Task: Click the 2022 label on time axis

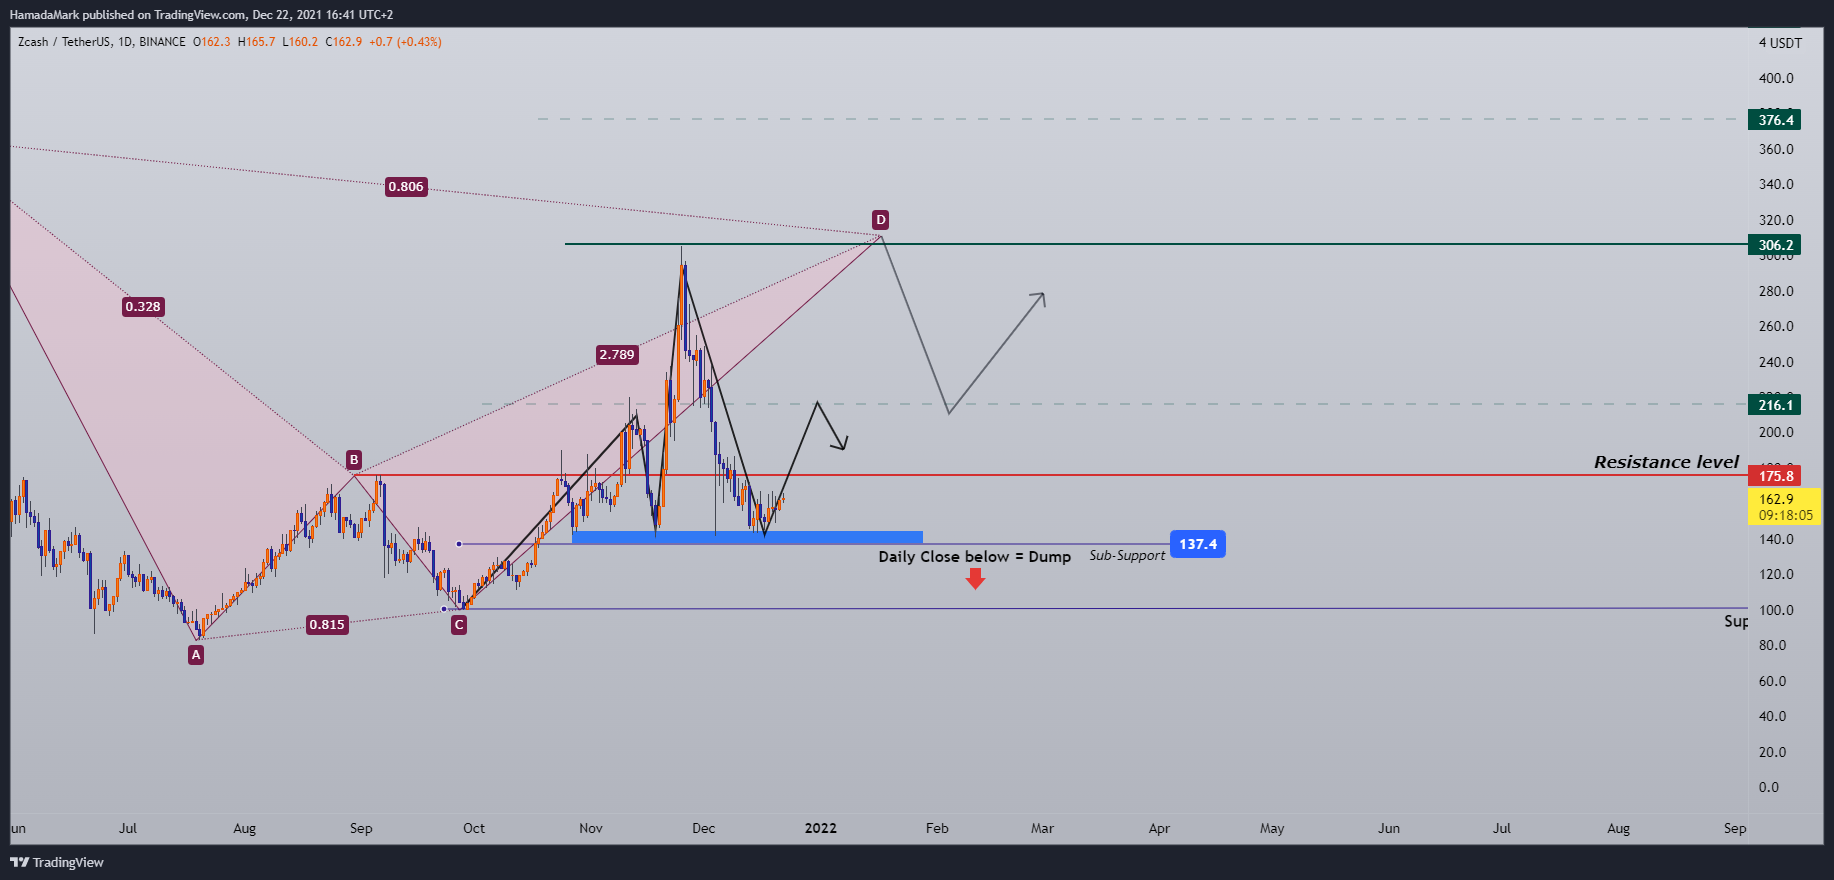Action: click(x=821, y=828)
